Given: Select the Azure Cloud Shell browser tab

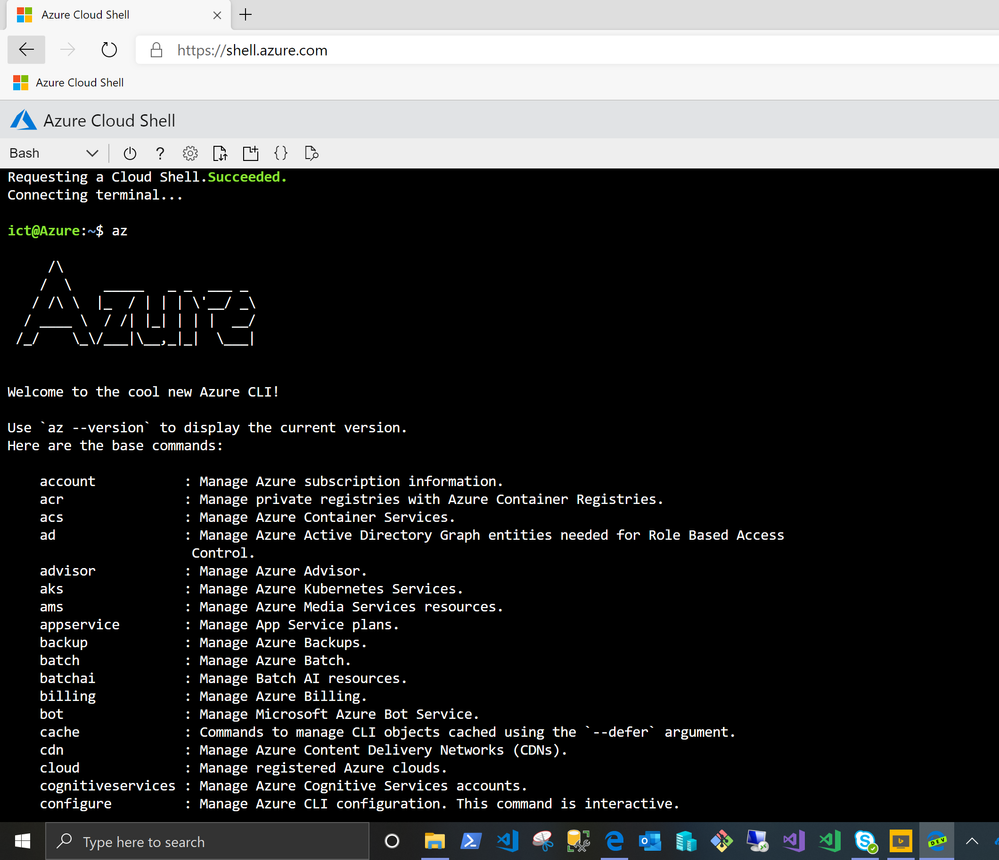Looking at the screenshot, I should coord(118,15).
